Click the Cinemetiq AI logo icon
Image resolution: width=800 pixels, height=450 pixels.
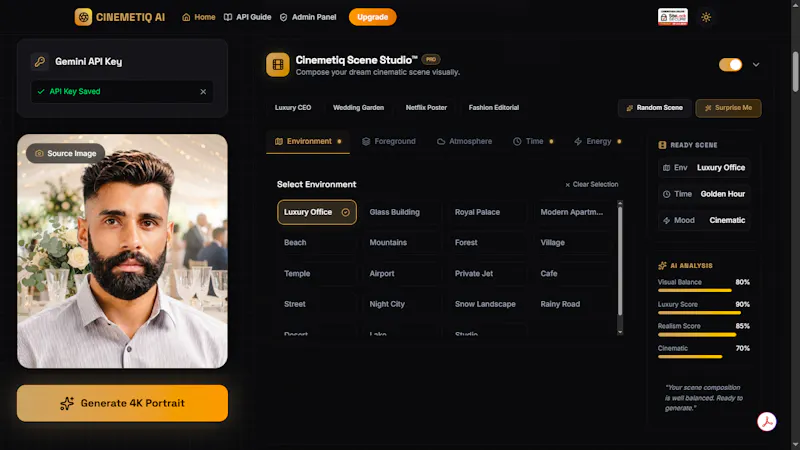tap(83, 17)
